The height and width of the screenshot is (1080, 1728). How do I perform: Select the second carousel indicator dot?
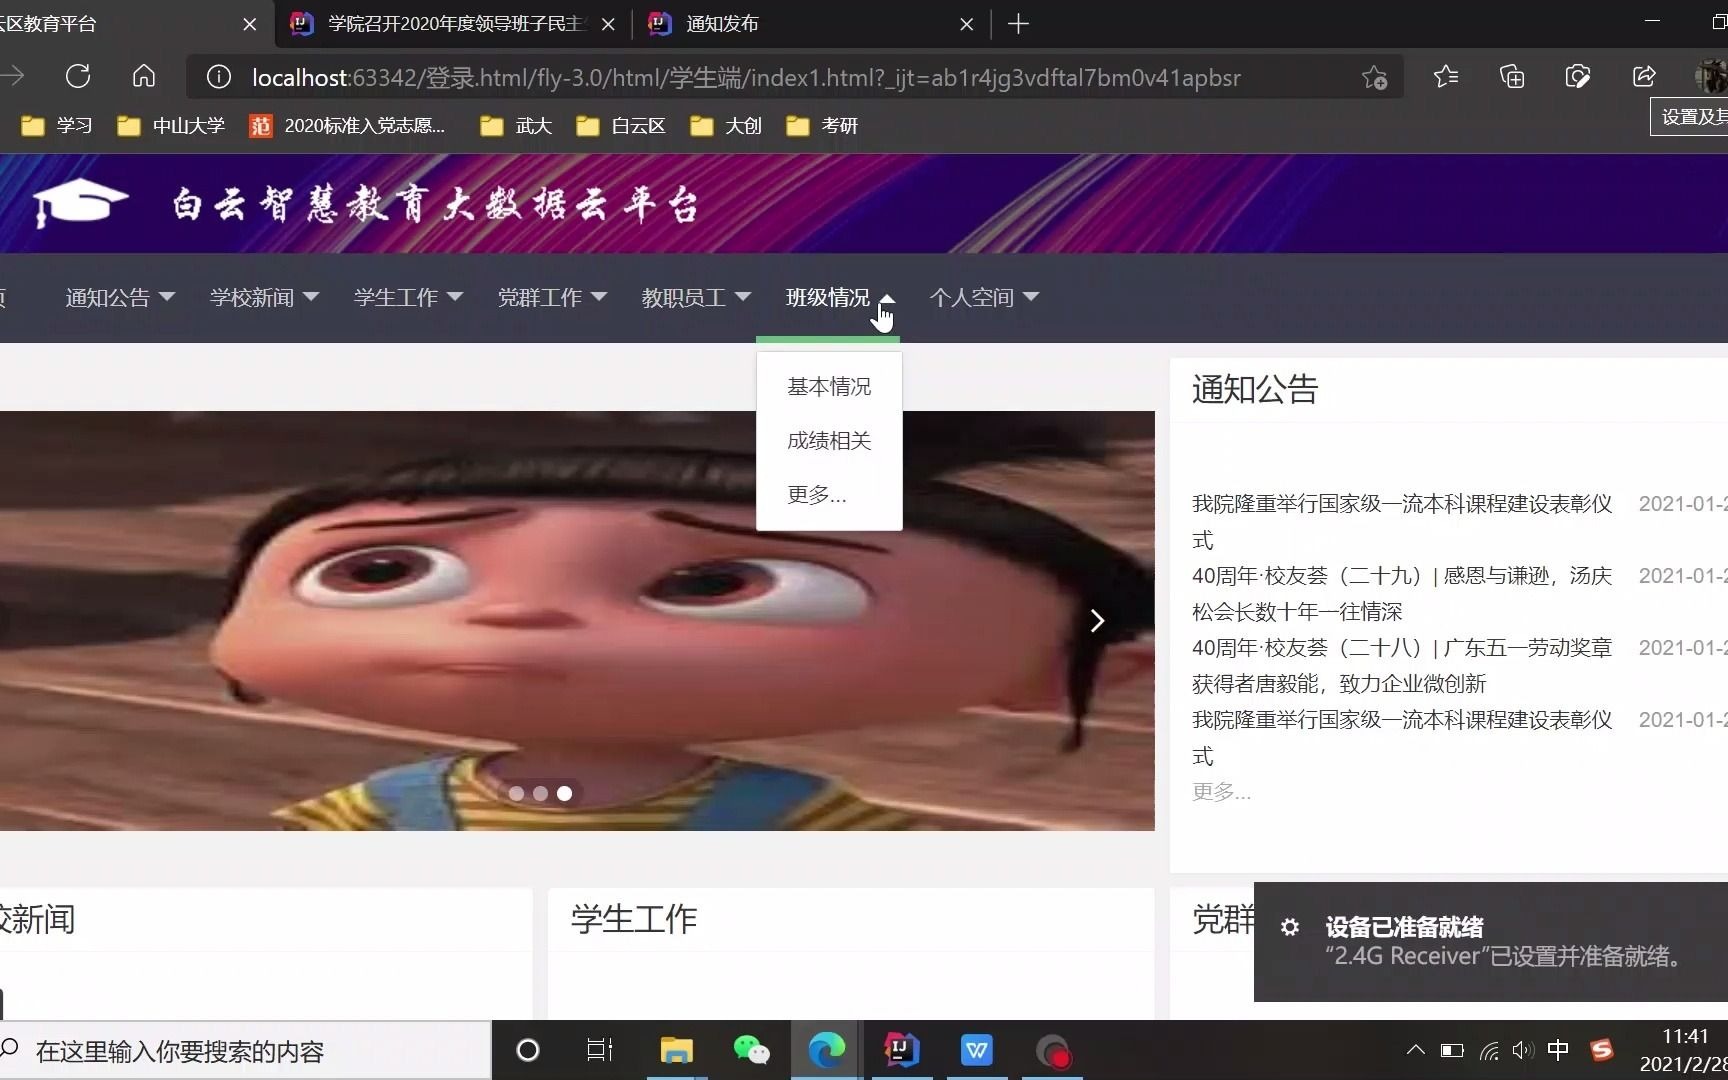coord(540,793)
